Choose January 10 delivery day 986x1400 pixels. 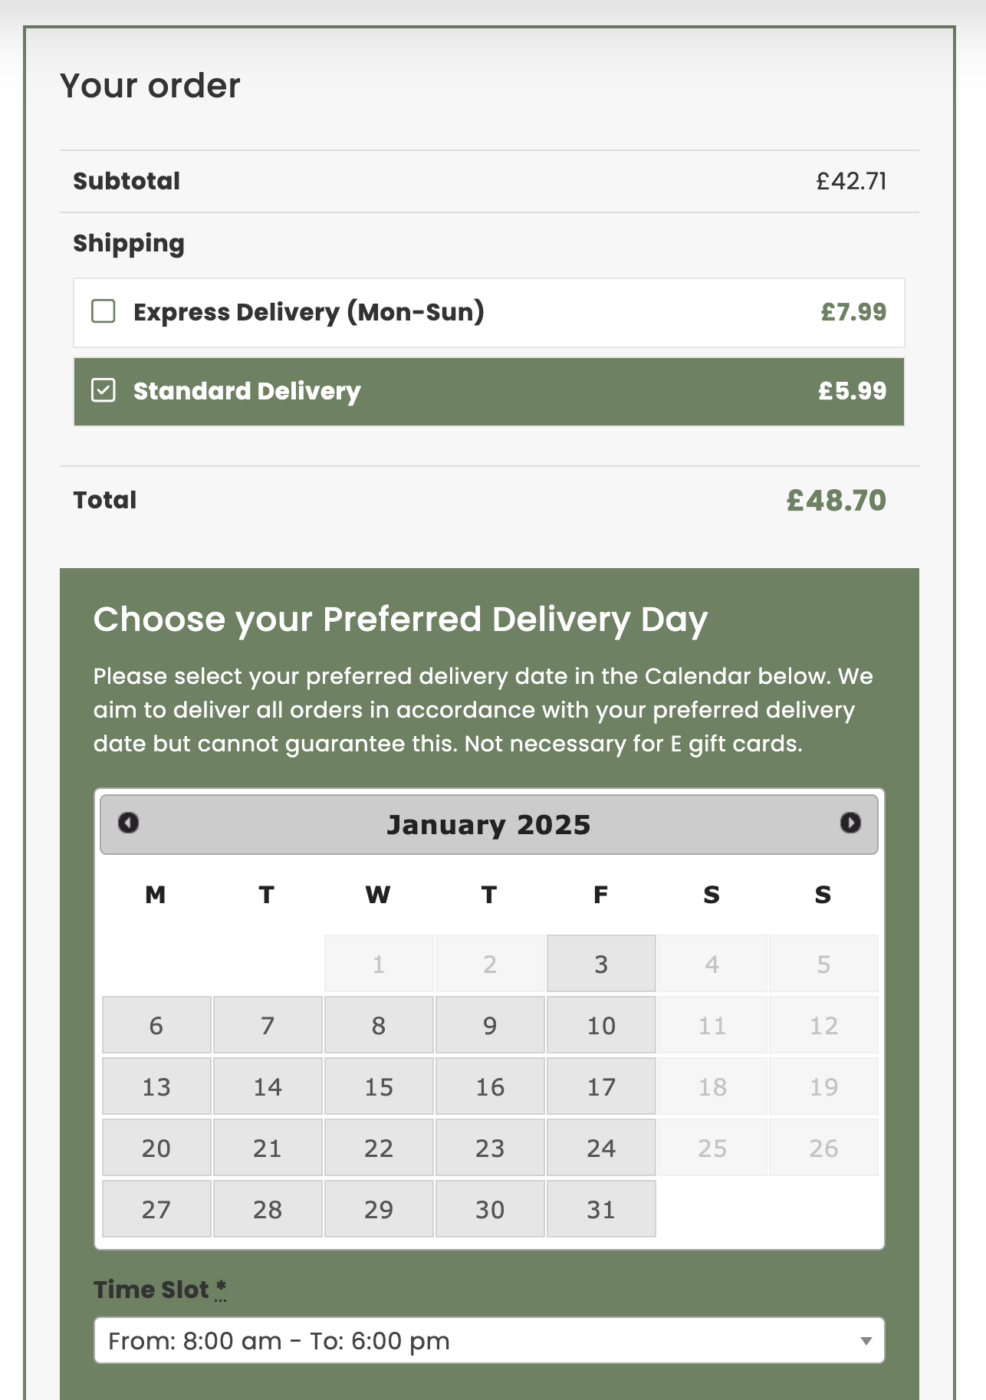coord(601,1025)
